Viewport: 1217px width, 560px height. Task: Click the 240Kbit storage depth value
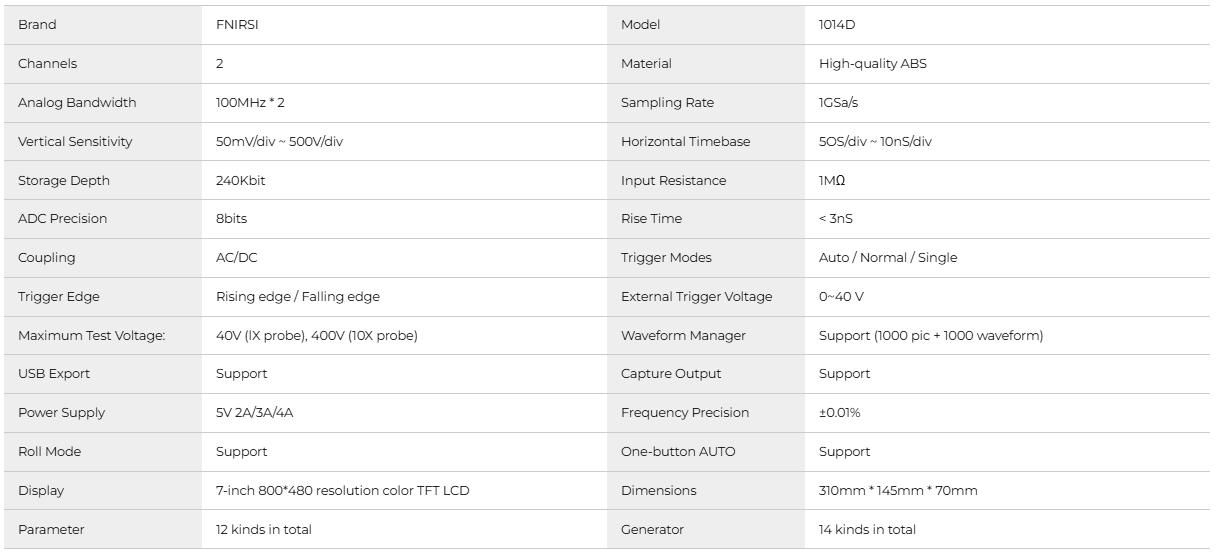pos(241,181)
